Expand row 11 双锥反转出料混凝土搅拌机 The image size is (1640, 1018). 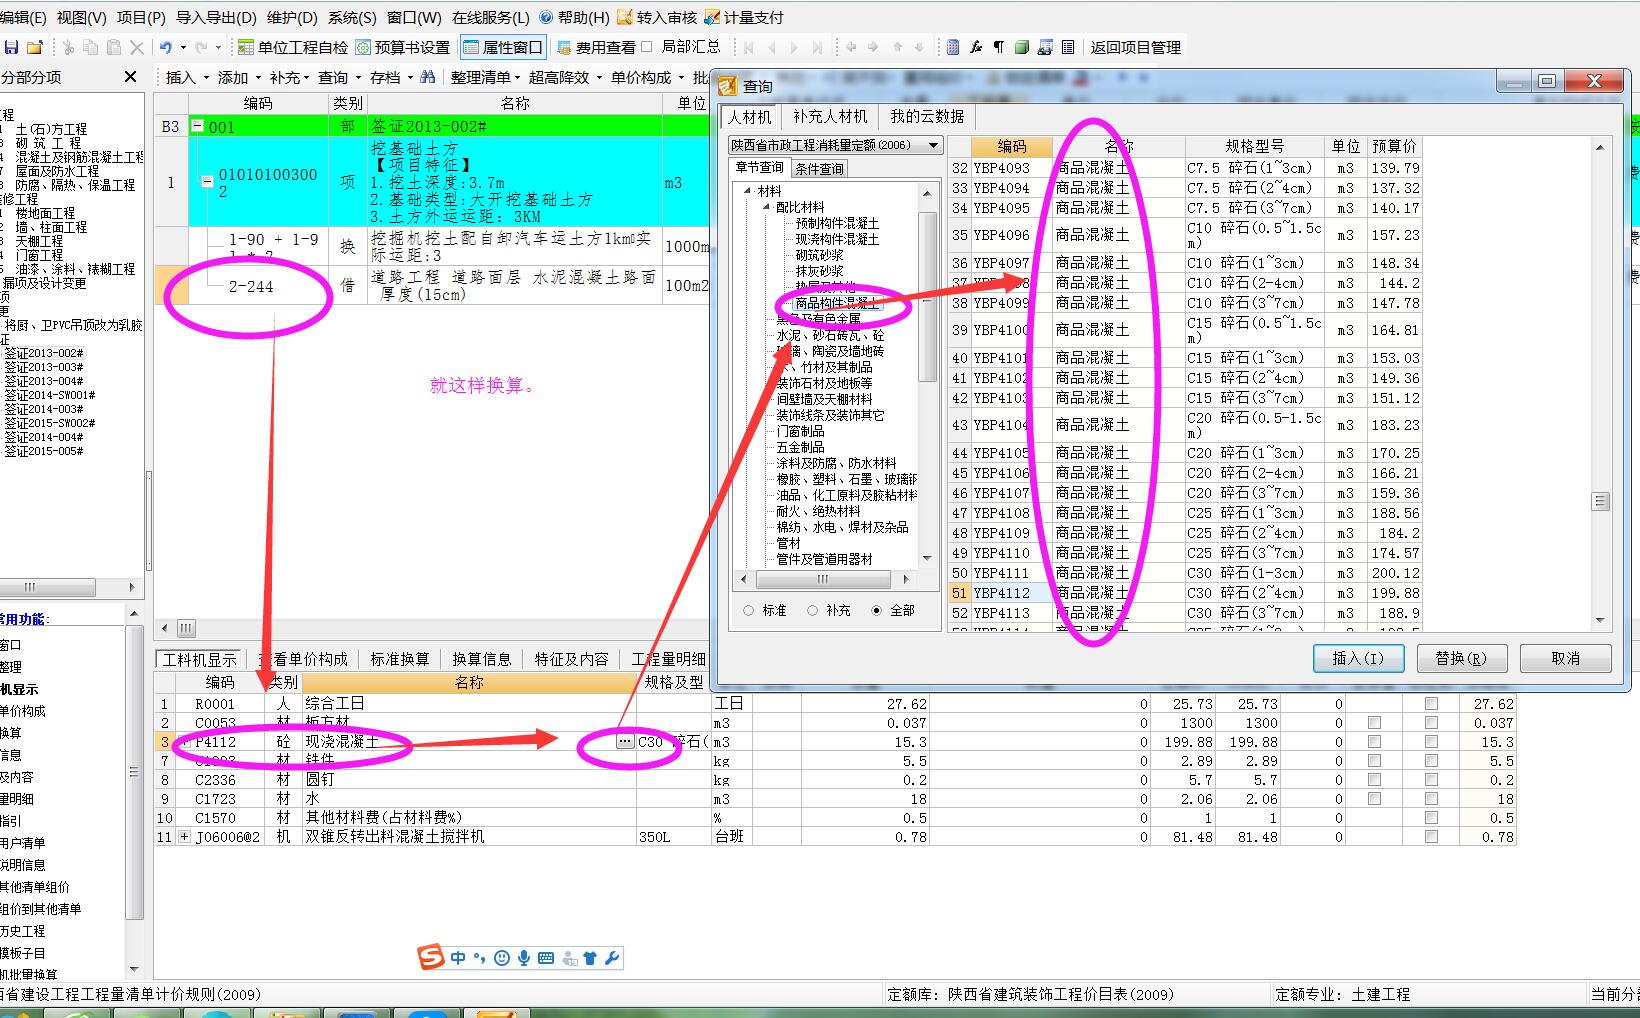(x=184, y=837)
